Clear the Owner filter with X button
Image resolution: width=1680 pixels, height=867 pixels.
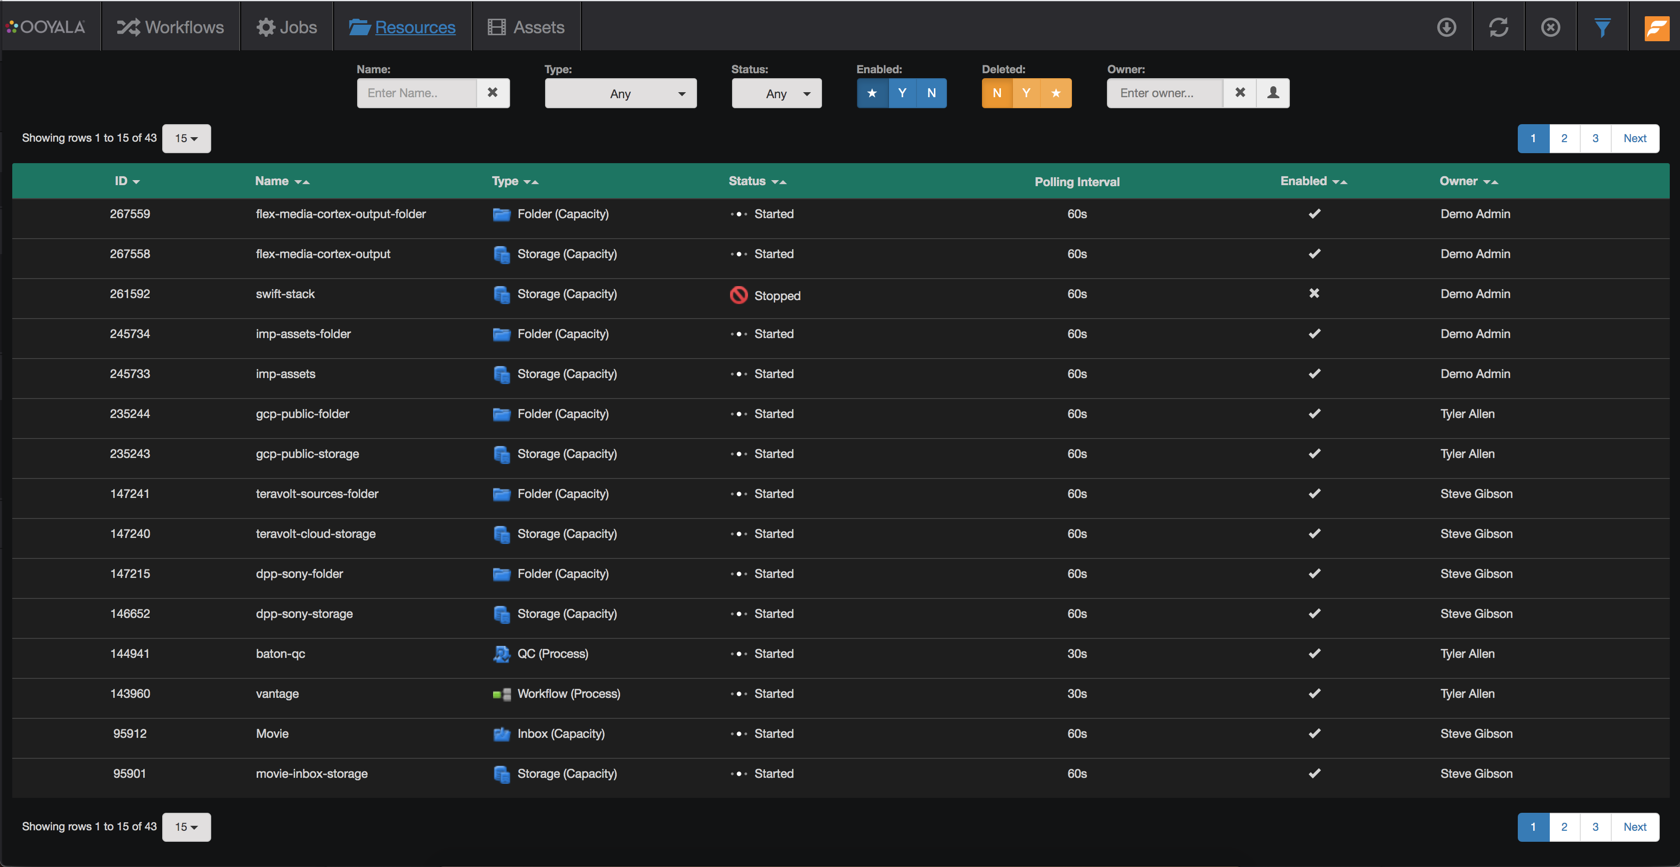(x=1240, y=93)
